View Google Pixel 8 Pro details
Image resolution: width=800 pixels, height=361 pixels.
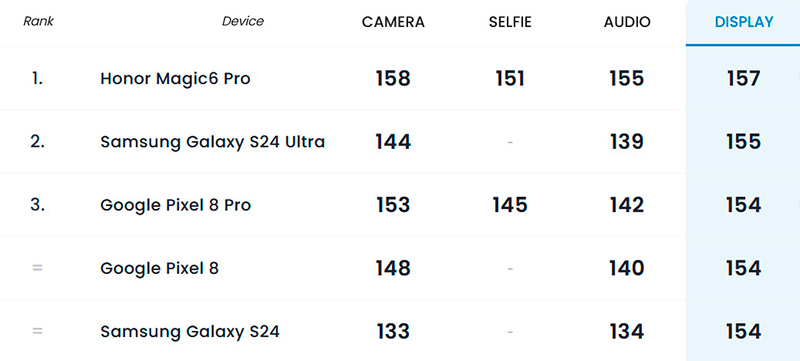[176, 205]
